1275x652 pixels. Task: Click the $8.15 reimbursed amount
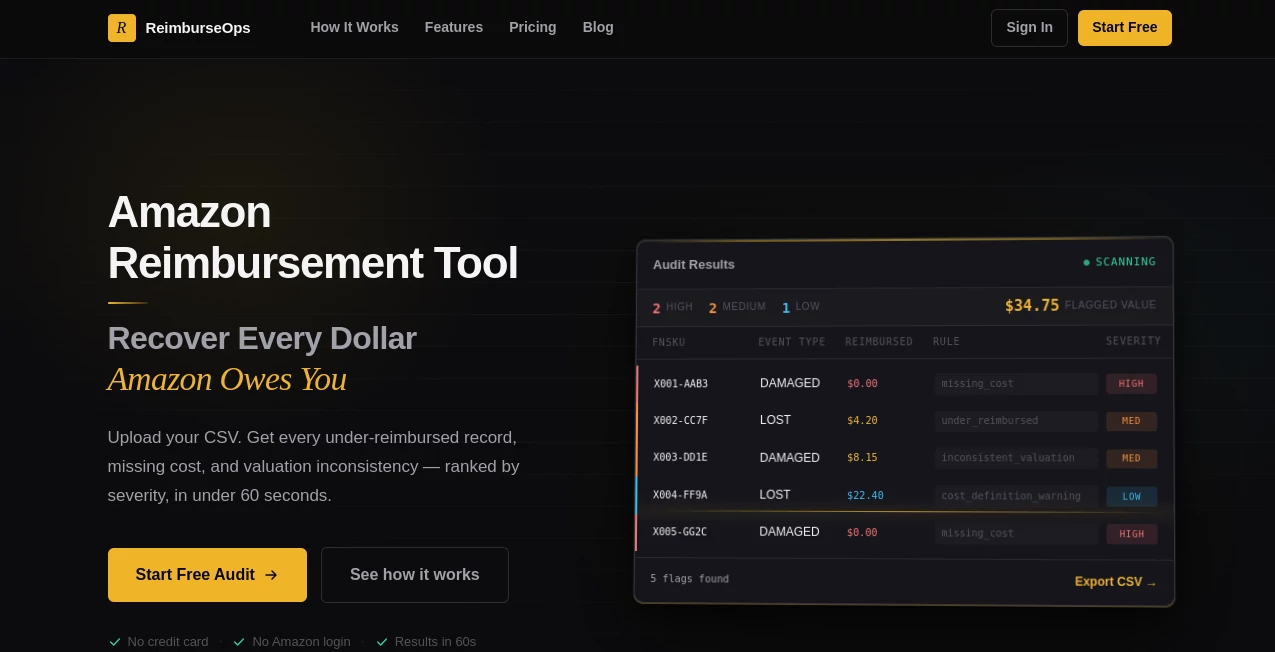862,458
